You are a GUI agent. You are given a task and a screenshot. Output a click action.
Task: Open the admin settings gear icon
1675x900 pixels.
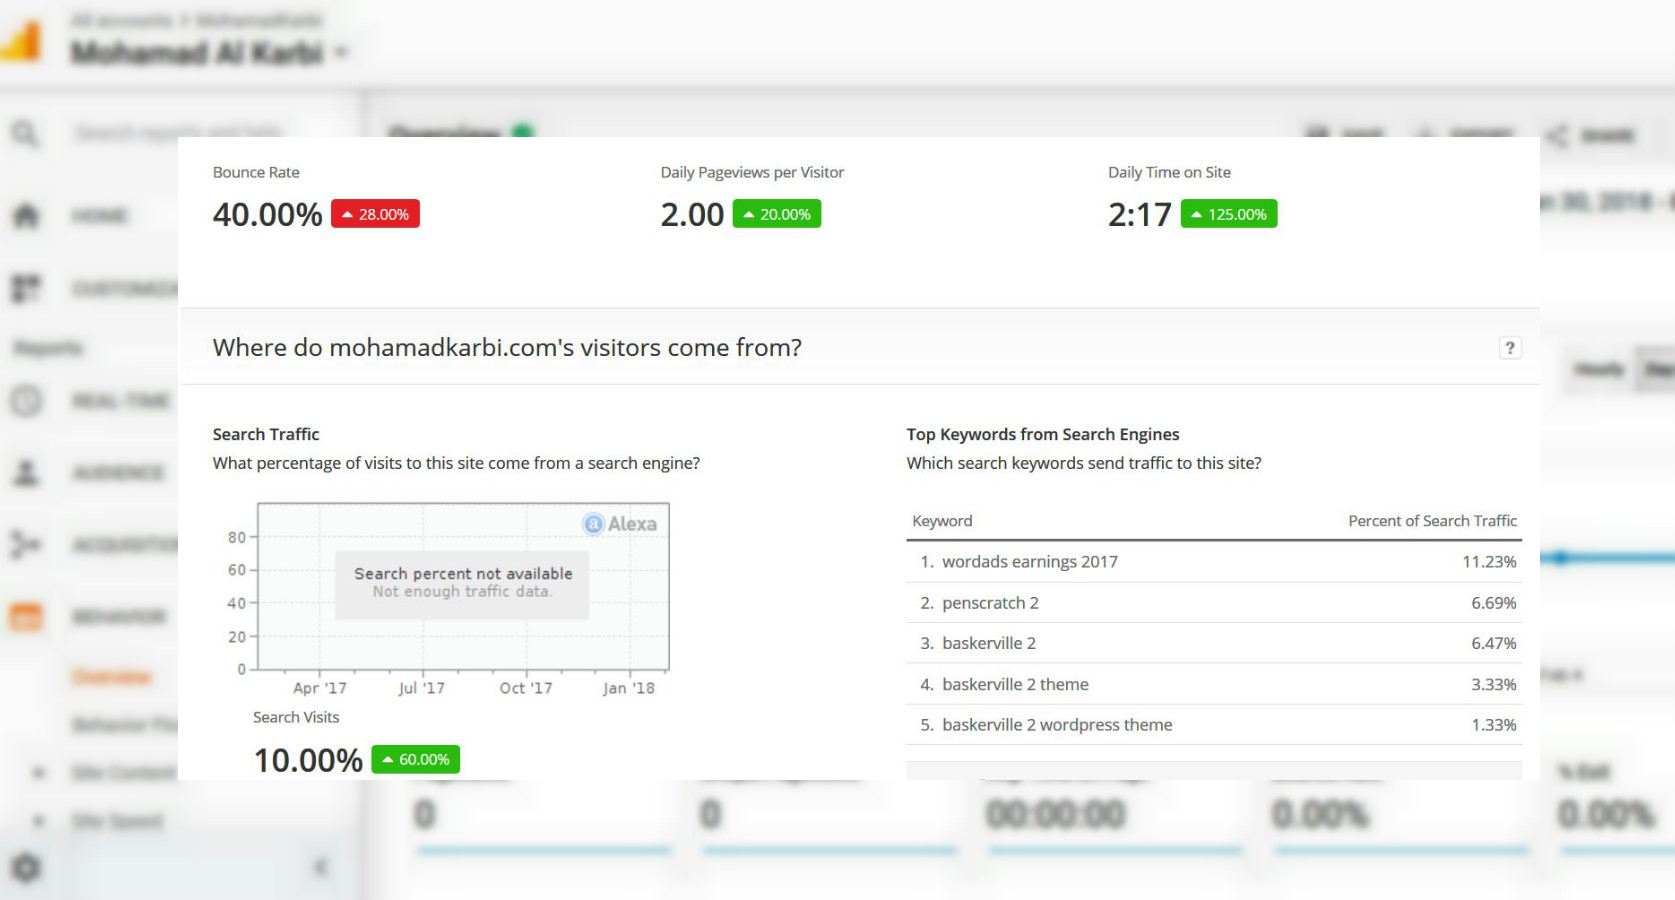[26, 868]
